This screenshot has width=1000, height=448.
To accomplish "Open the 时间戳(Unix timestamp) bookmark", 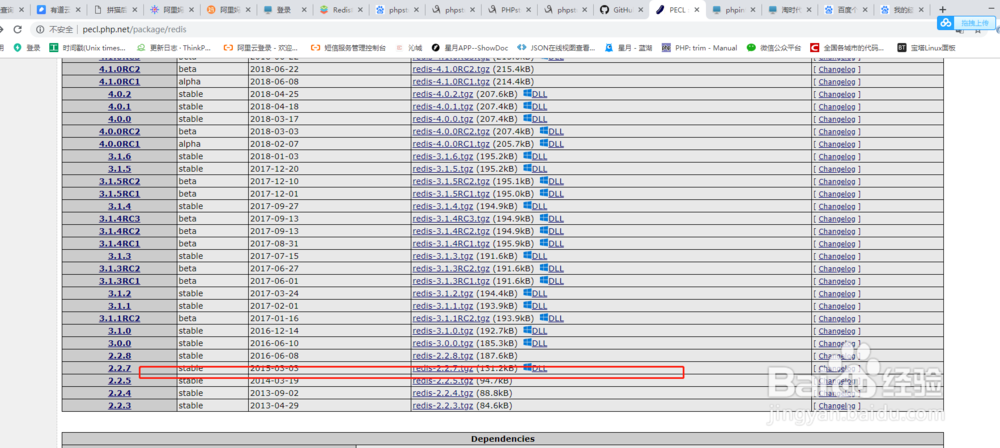I will [x=88, y=47].
